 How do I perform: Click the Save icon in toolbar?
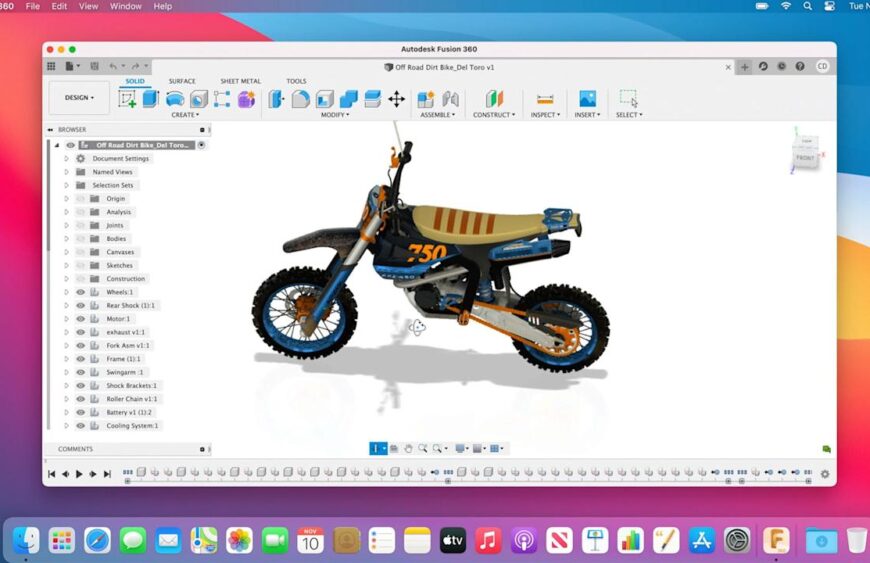point(94,67)
